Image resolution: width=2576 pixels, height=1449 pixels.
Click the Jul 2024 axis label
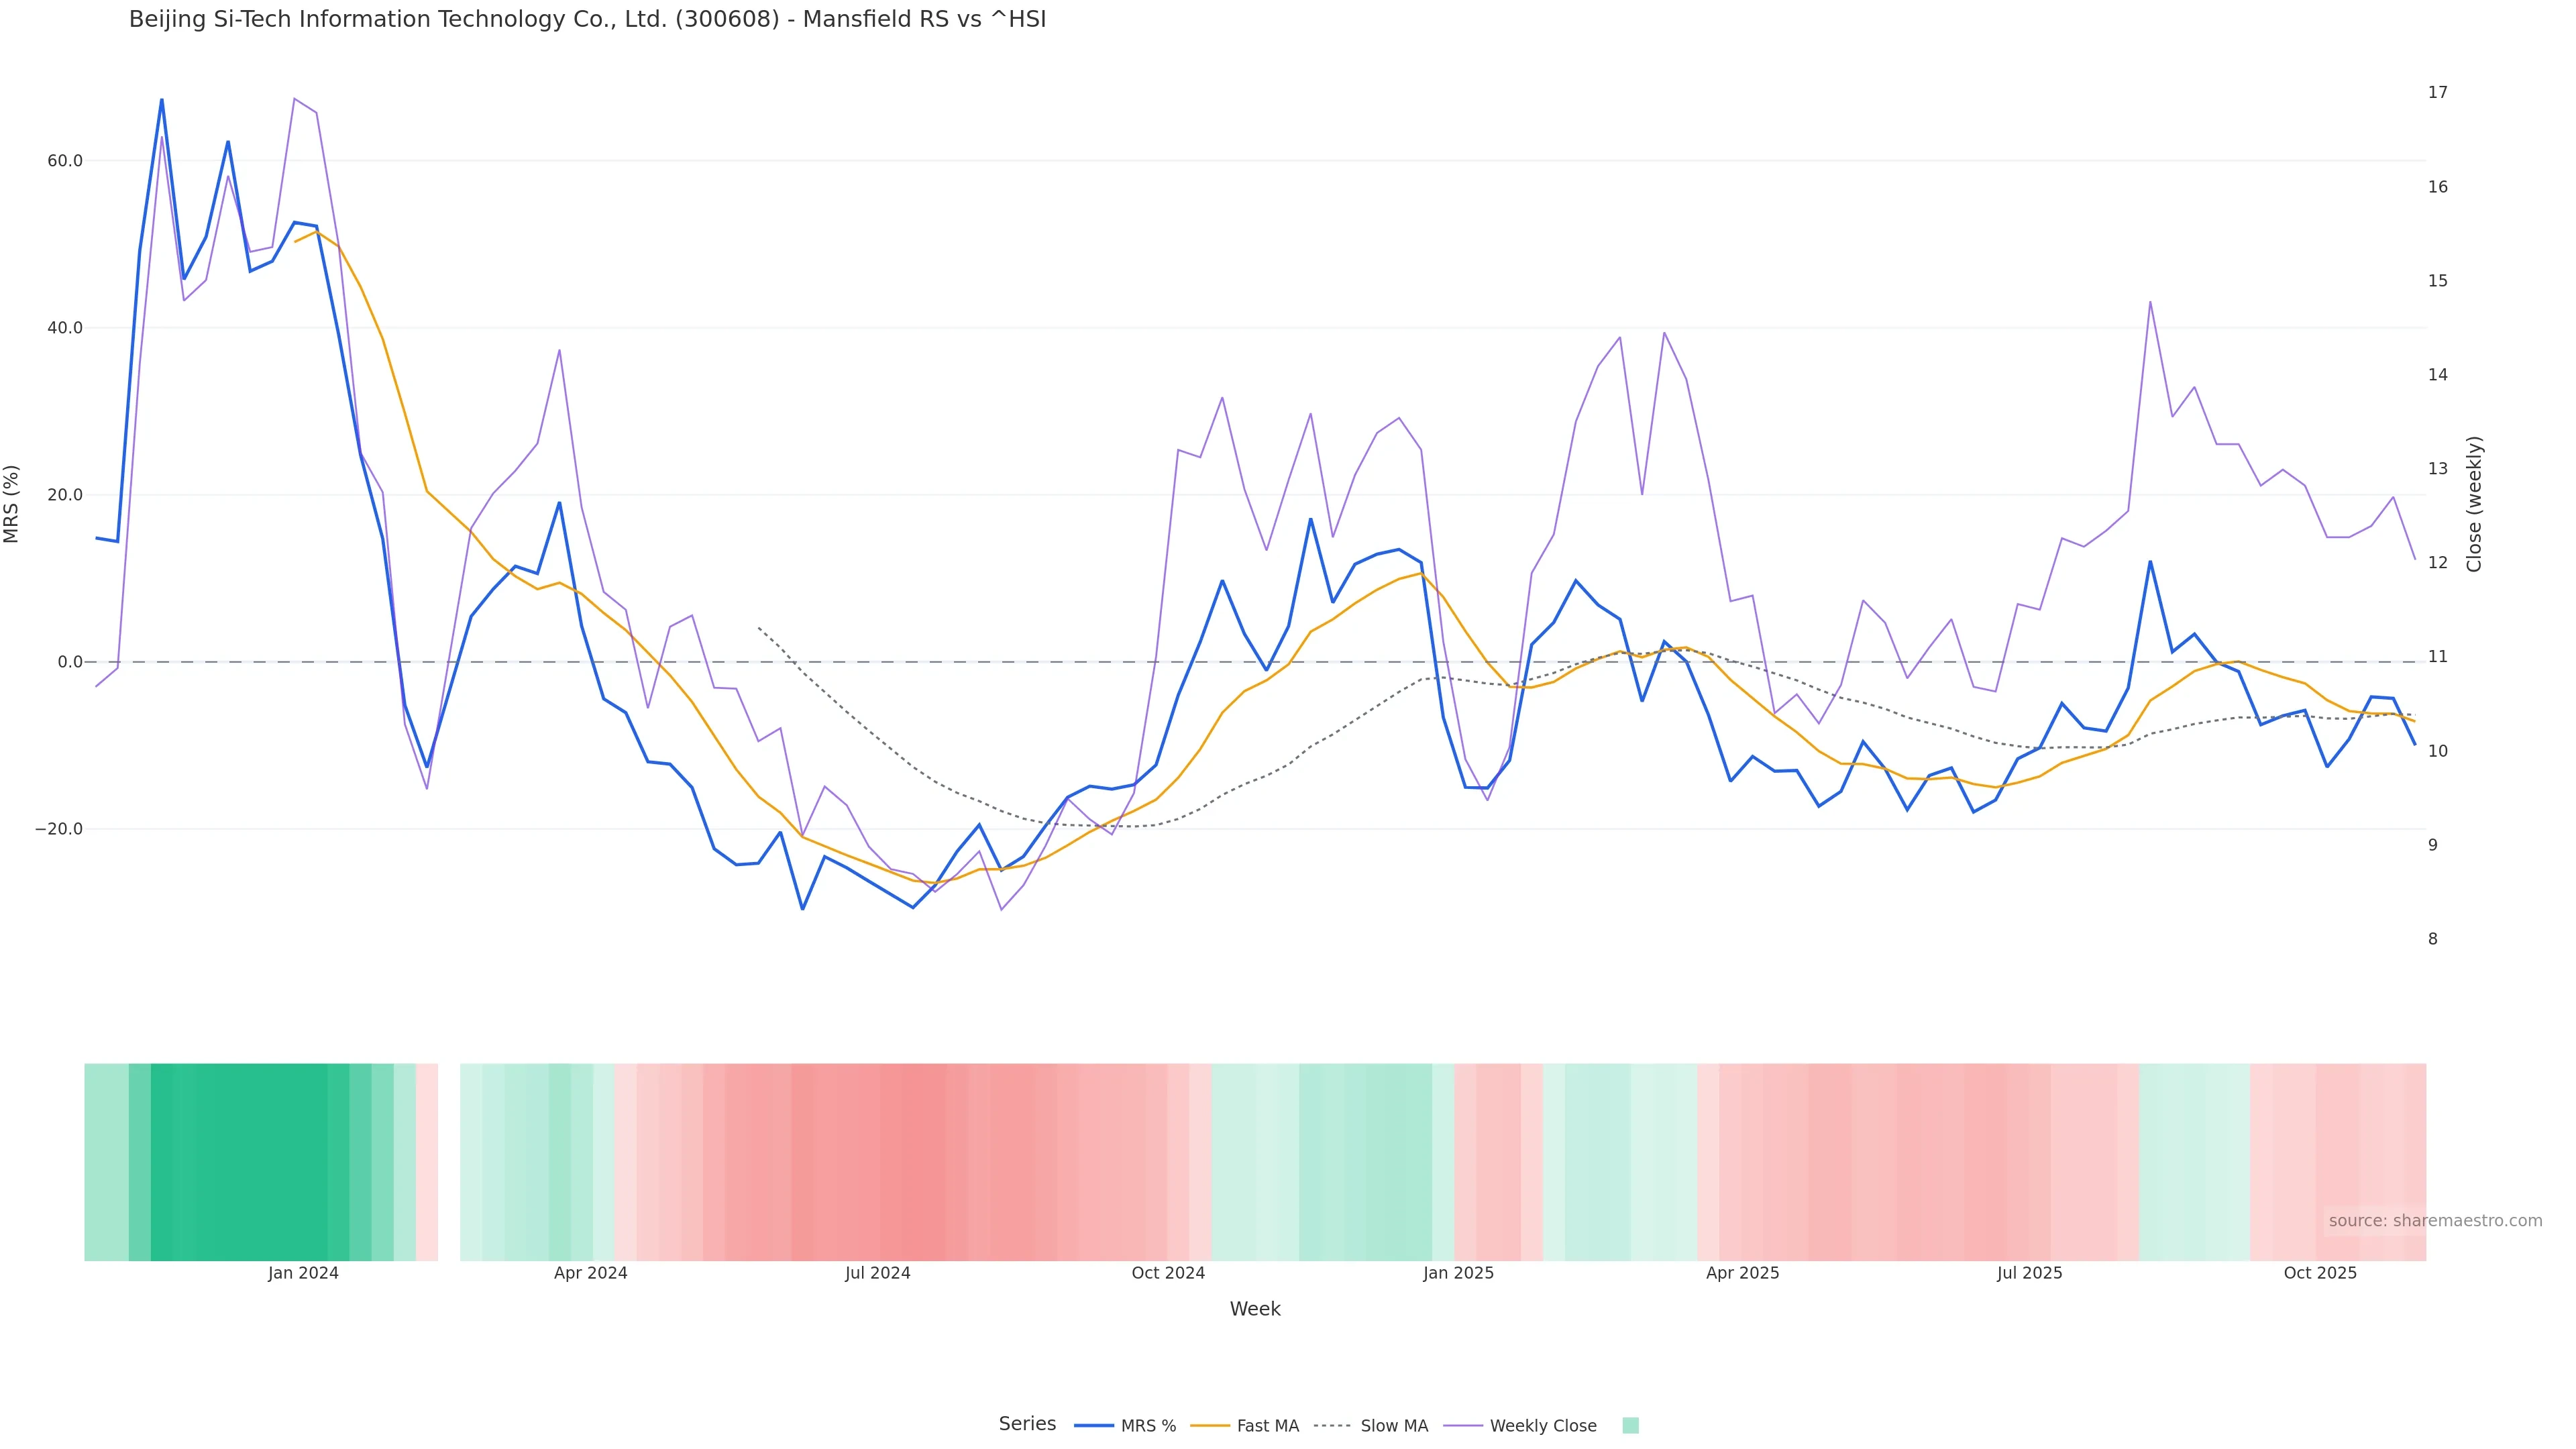click(877, 1273)
